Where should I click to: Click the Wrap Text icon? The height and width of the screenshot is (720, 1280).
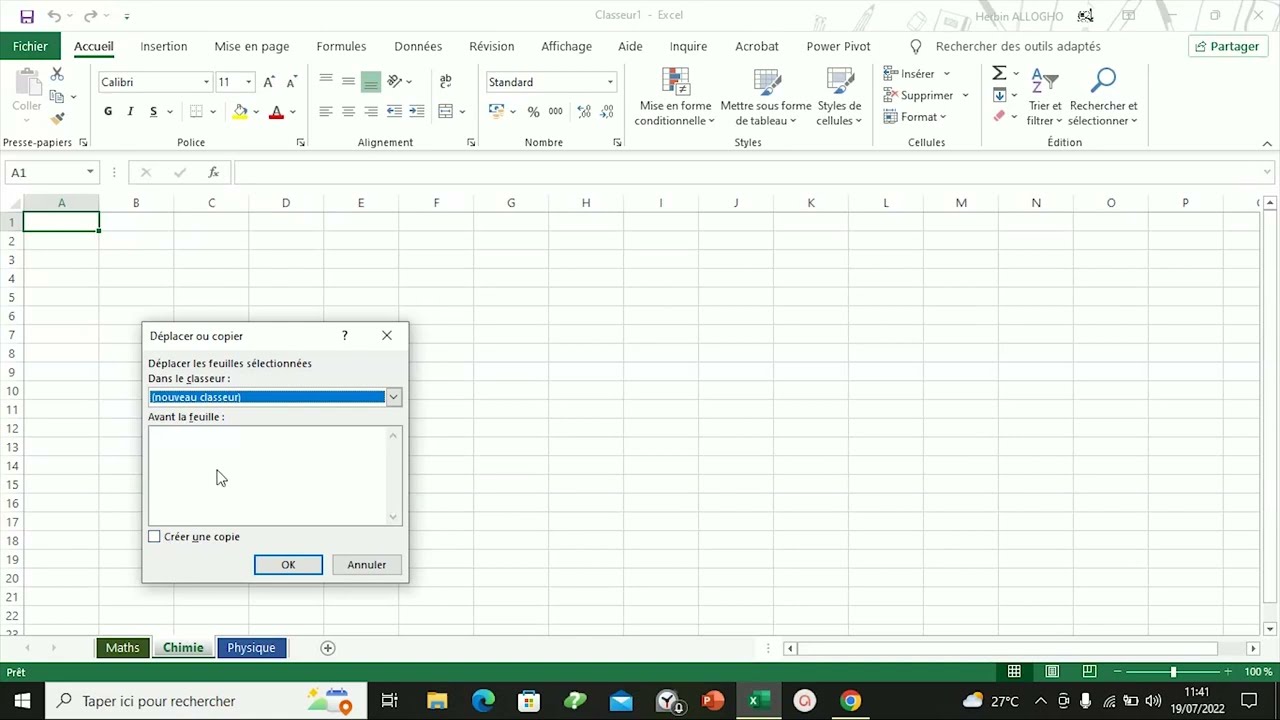[x=445, y=81]
